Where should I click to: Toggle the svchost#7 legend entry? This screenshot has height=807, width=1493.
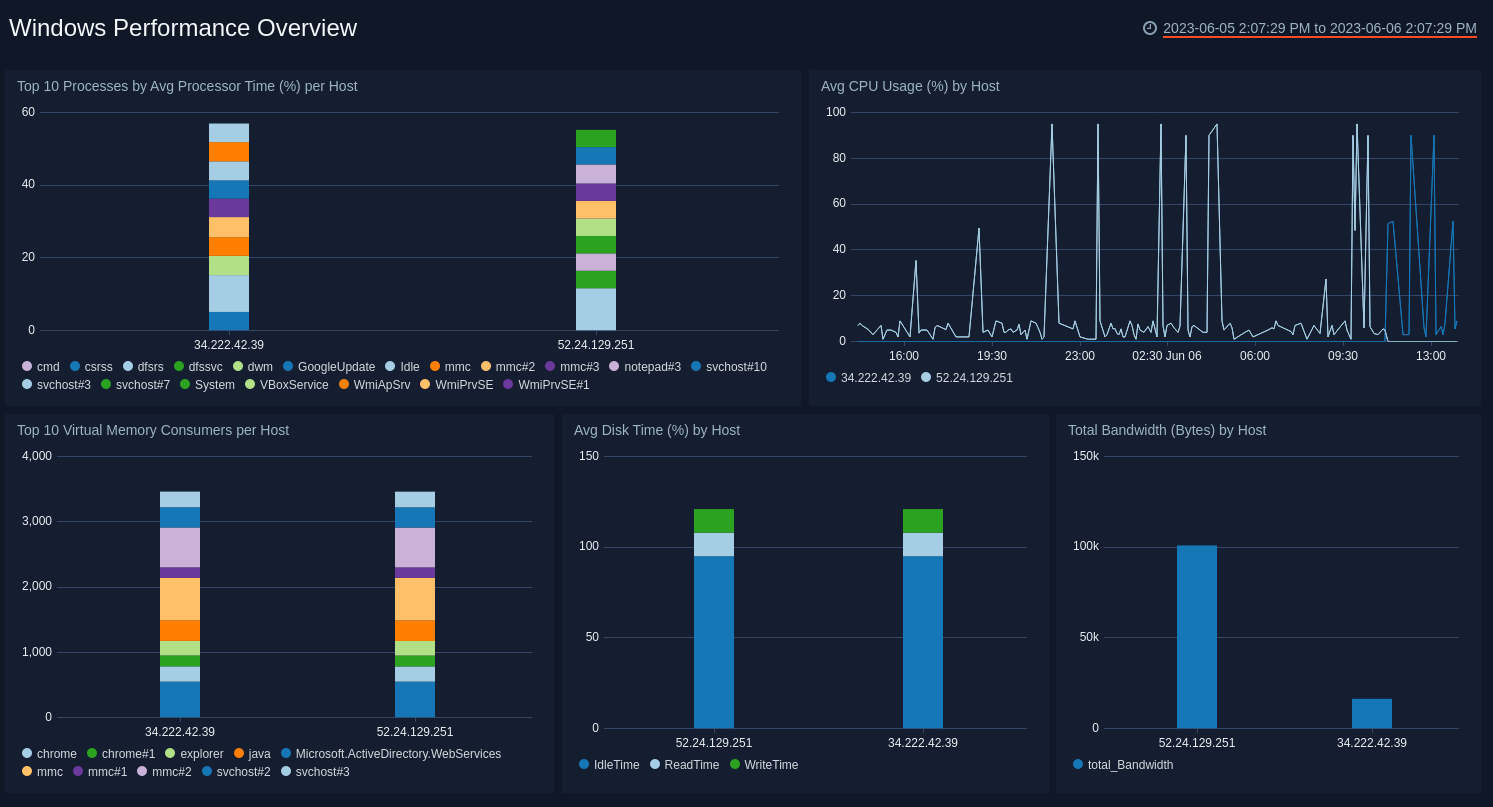click(135, 385)
